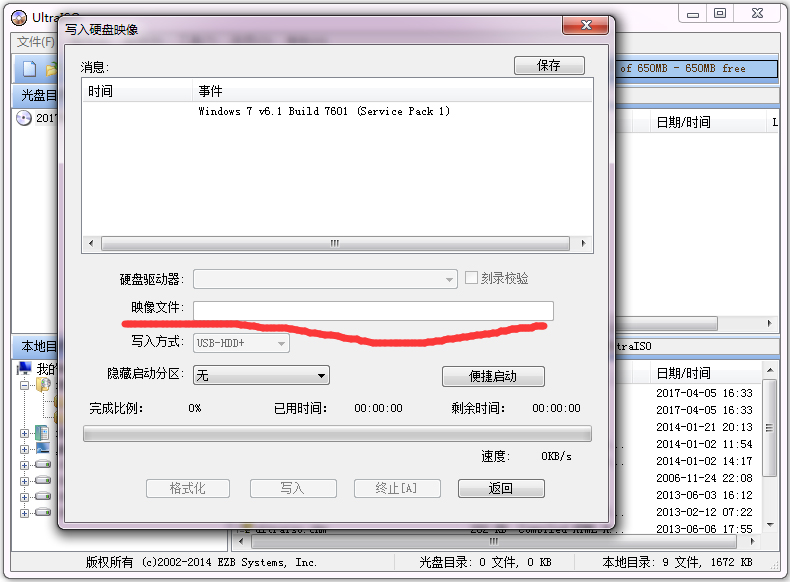
Task: Open the 写入方式 USB-HDD+ dropdown
Action: click(281, 343)
